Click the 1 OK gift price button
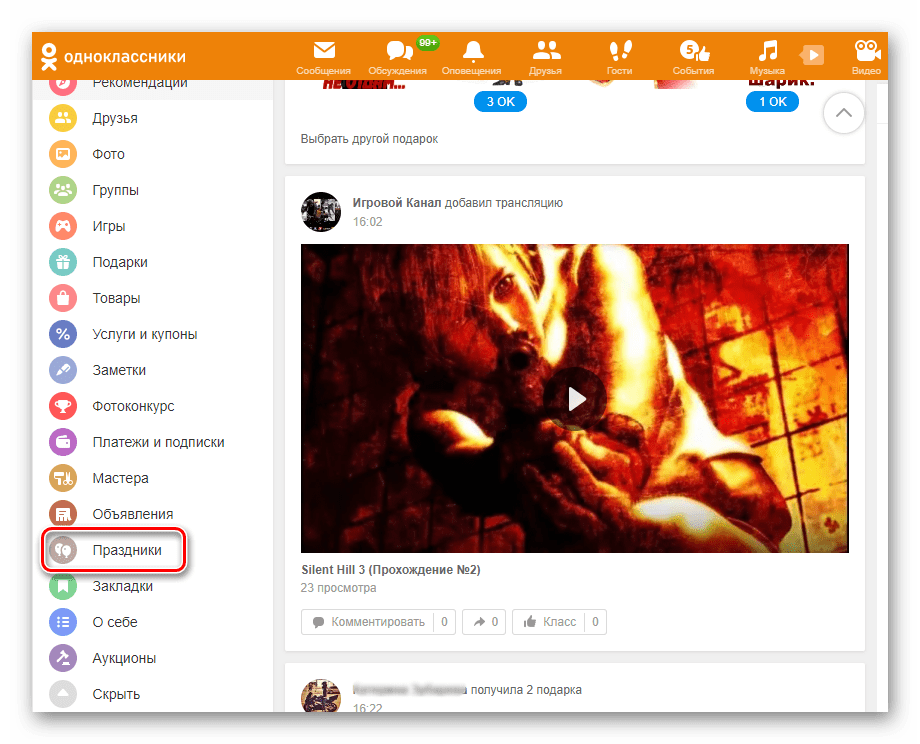Image resolution: width=920 pixels, height=744 pixels. coord(772,102)
